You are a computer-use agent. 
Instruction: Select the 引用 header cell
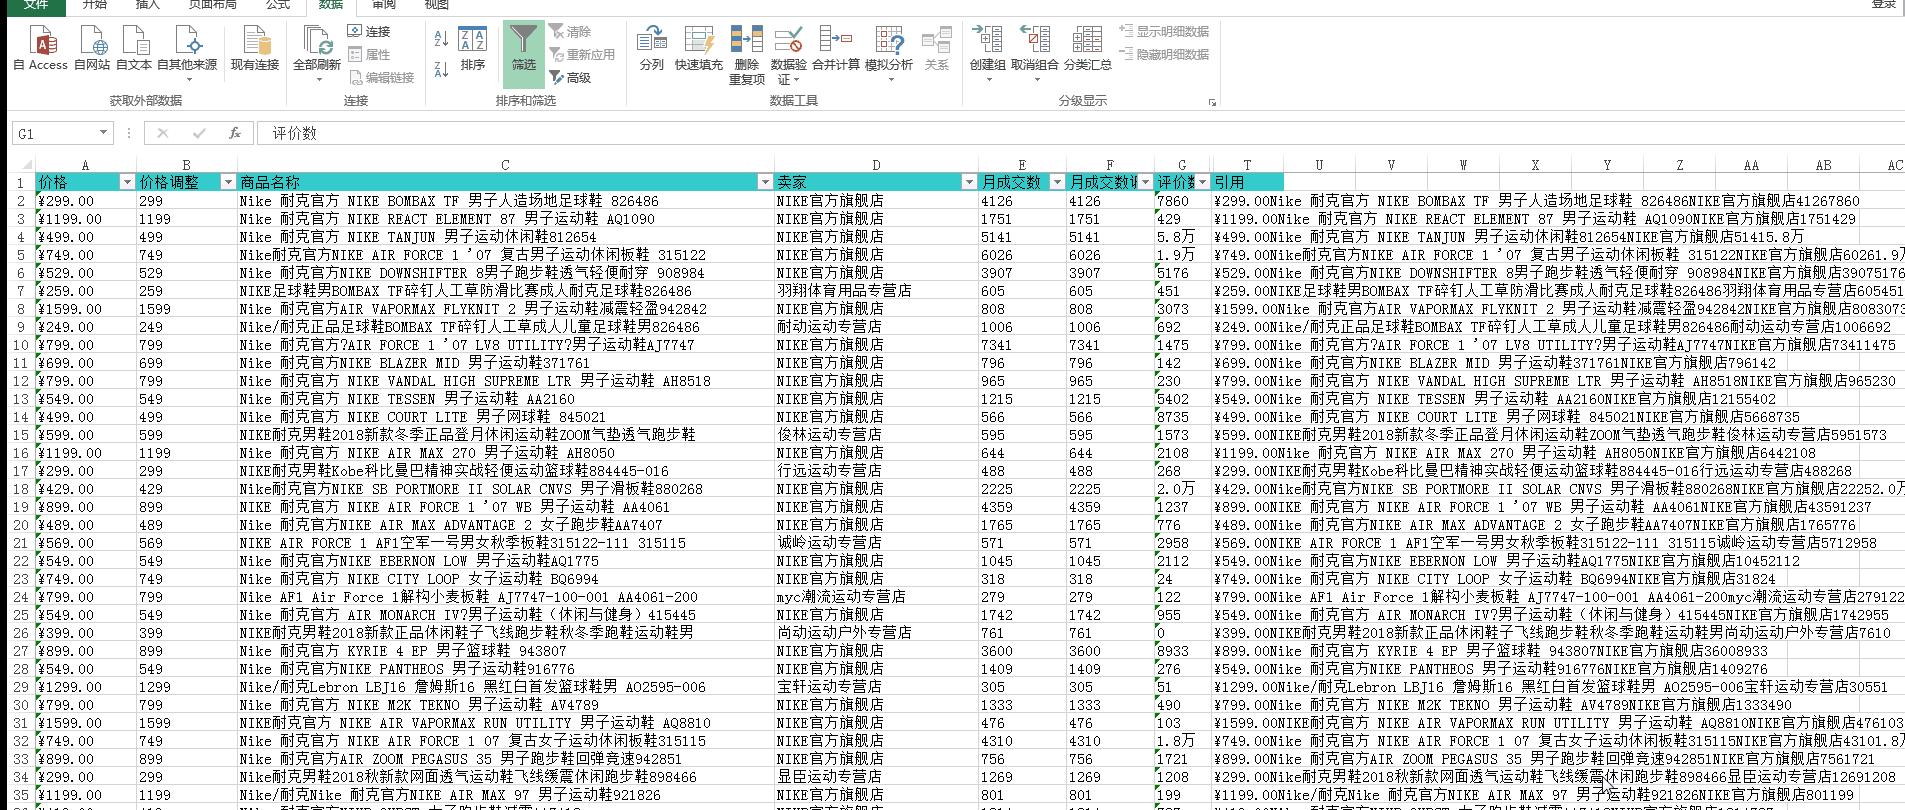tap(1247, 182)
